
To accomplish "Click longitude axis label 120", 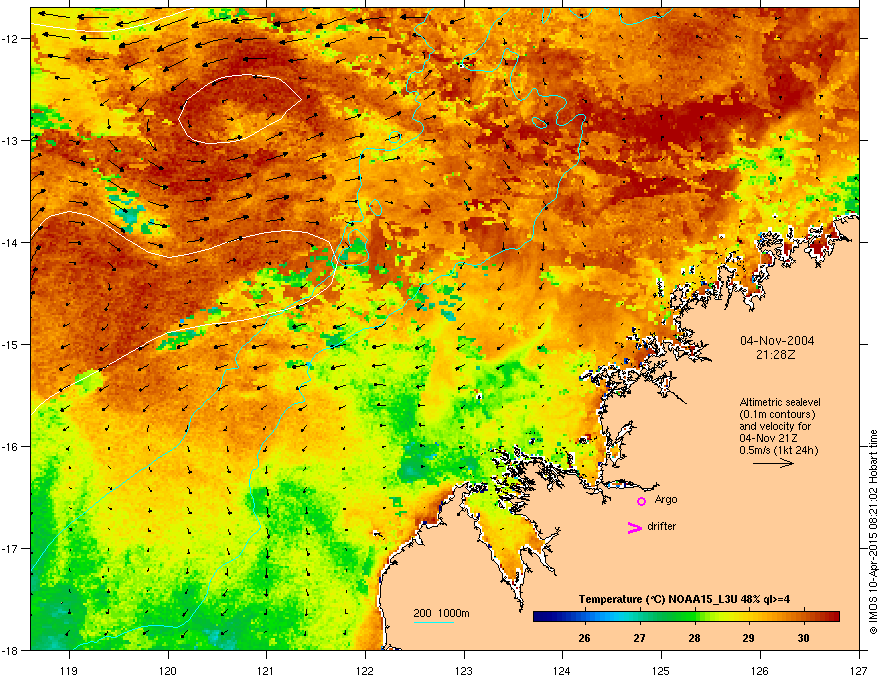I will (168, 671).
